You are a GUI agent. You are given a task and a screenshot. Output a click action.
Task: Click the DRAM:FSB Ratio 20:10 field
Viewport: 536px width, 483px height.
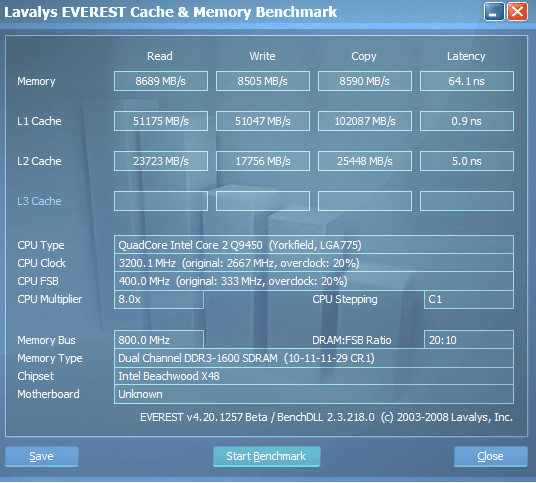(469, 340)
